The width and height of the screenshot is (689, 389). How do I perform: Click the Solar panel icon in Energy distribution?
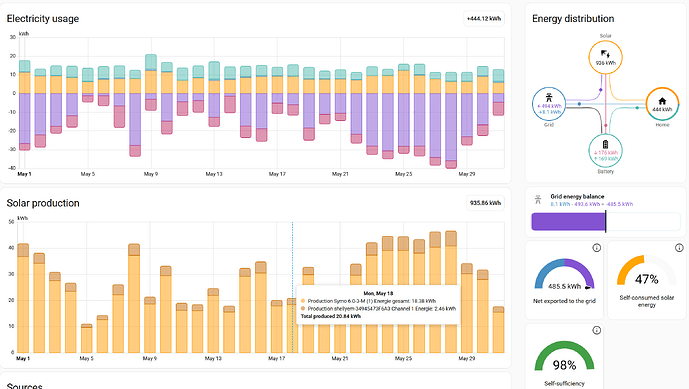coord(605,54)
